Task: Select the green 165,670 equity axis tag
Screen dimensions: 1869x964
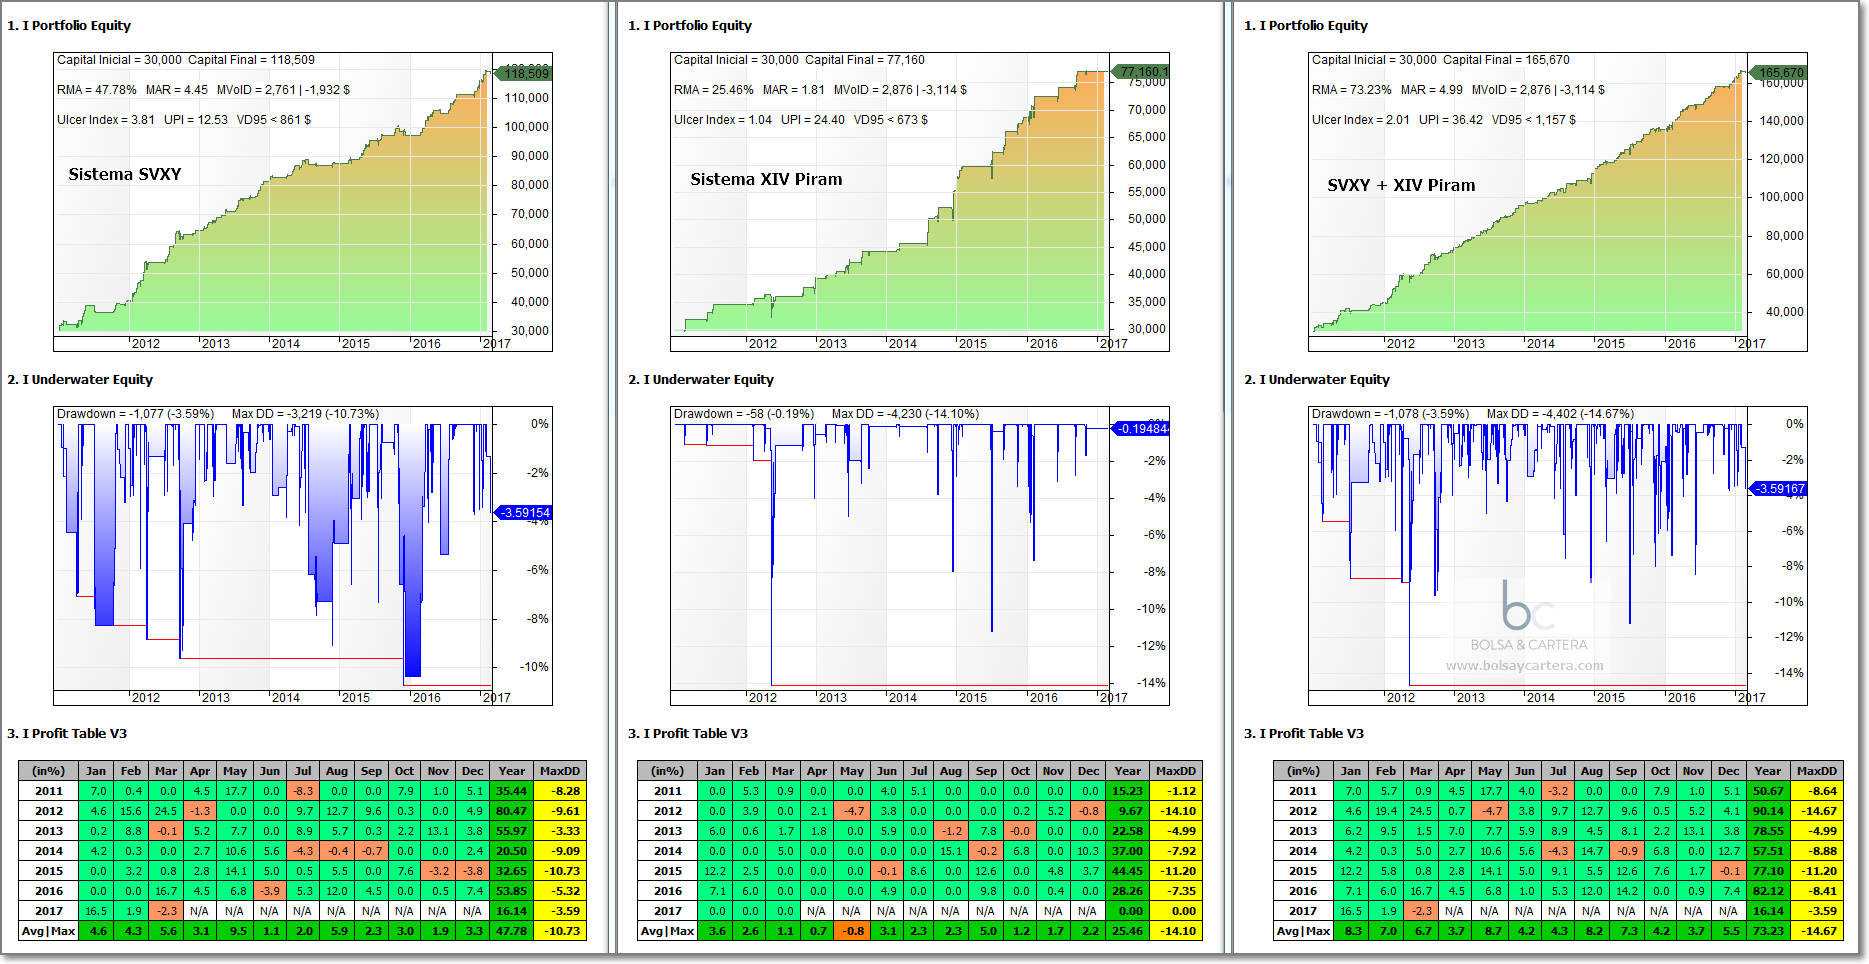Action: tap(1778, 73)
